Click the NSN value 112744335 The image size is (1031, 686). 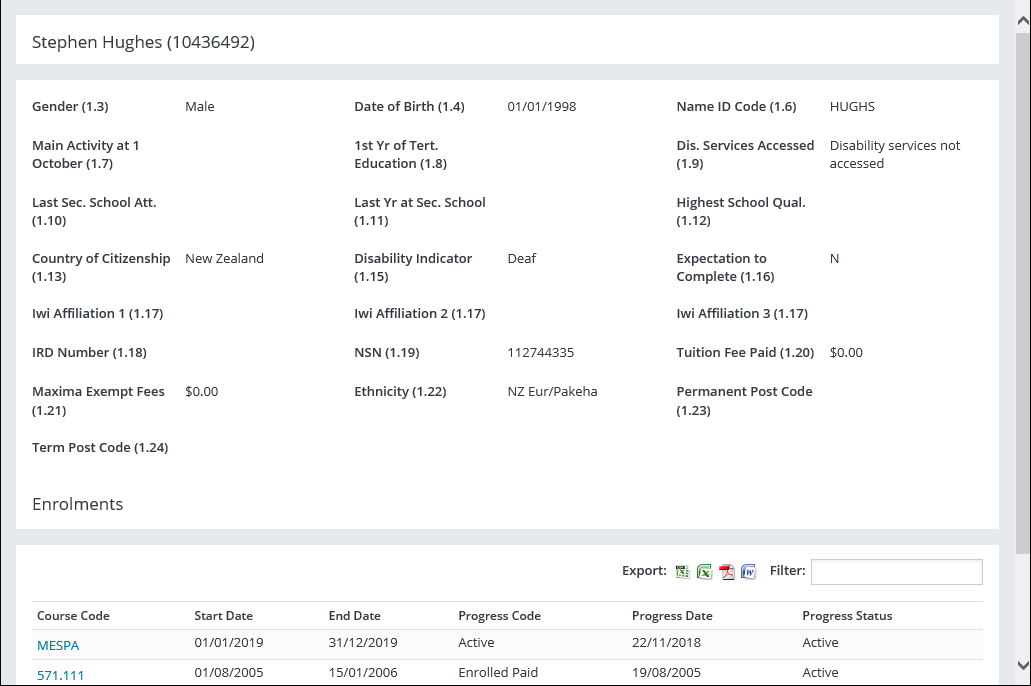[x=540, y=353]
